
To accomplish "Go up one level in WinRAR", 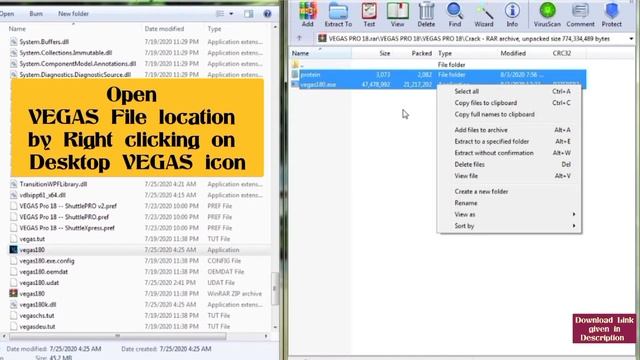I will coord(299,38).
